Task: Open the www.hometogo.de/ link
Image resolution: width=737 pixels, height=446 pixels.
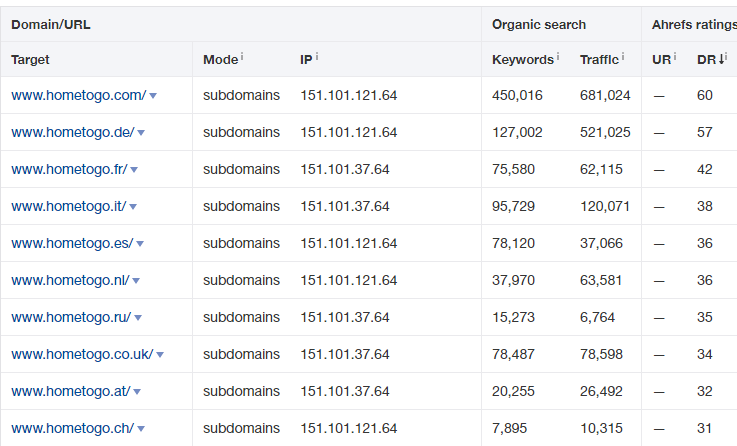Action: pyautogui.click(x=73, y=133)
